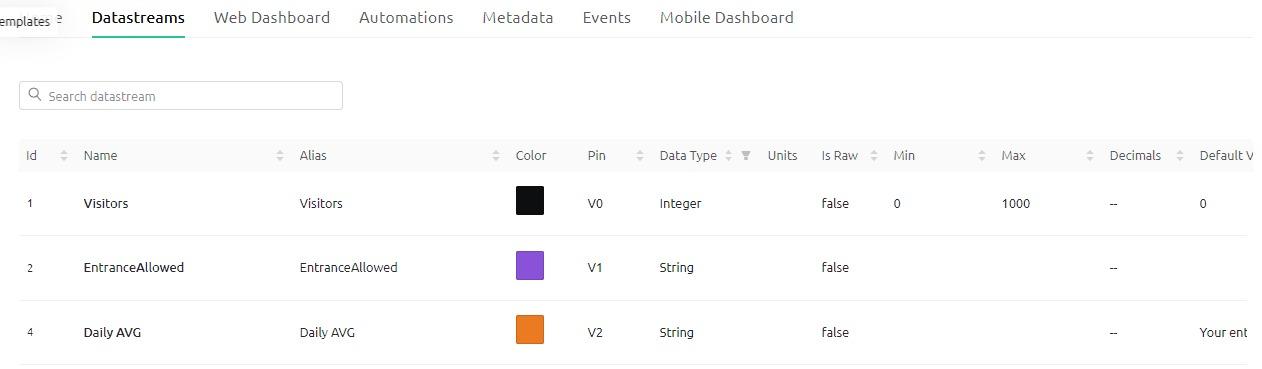Sort by Alias column arrows
Viewport: 1262px width, 369px height.
(x=496, y=155)
